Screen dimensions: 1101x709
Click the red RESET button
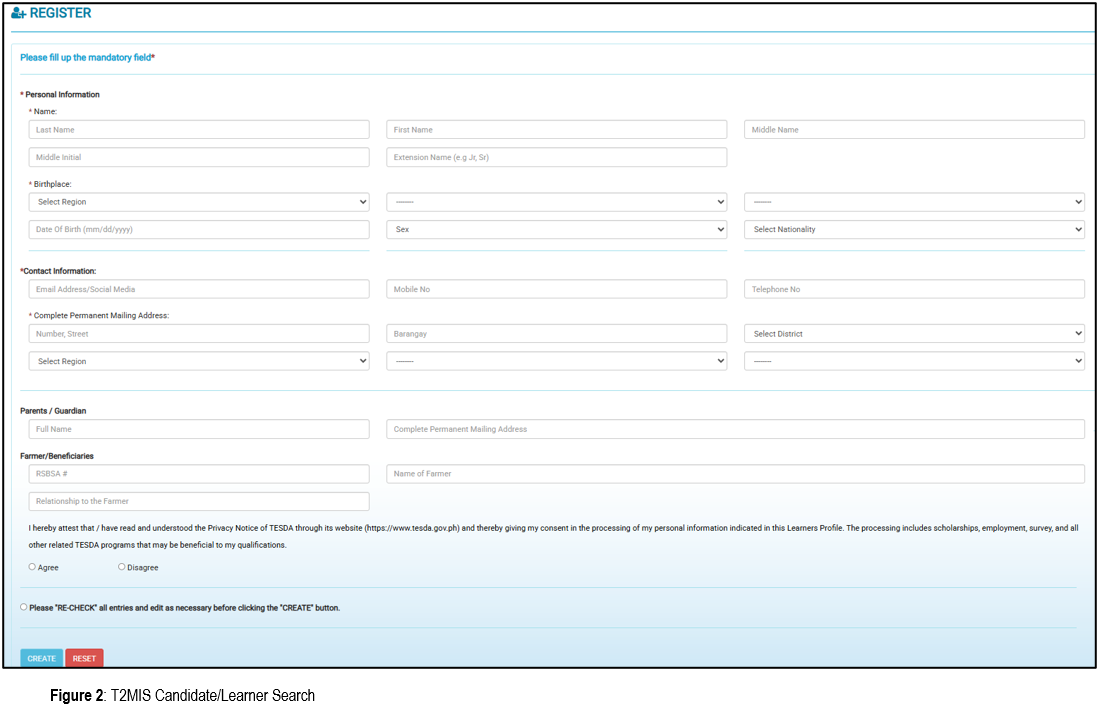pos(84,658)
